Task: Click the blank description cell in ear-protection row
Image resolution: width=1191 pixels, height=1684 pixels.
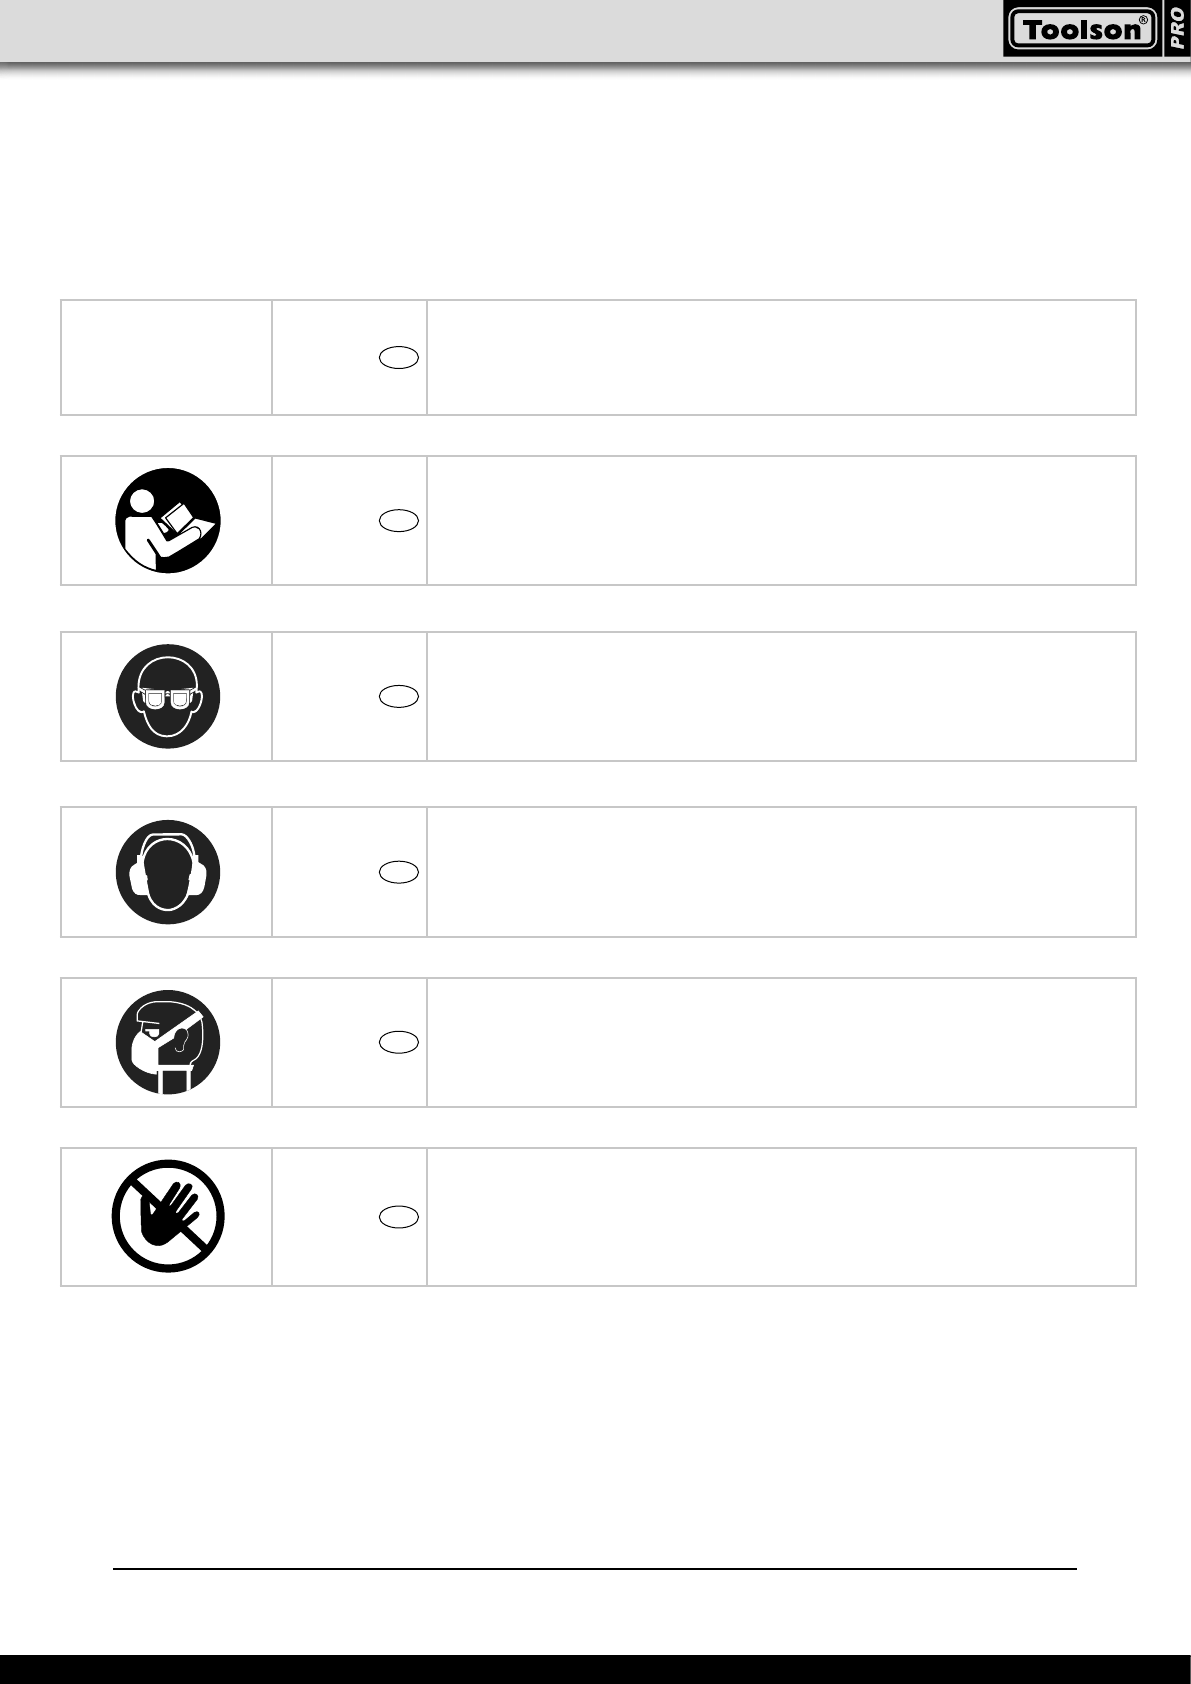Action: pyautogui.click(x=781, y=872)
